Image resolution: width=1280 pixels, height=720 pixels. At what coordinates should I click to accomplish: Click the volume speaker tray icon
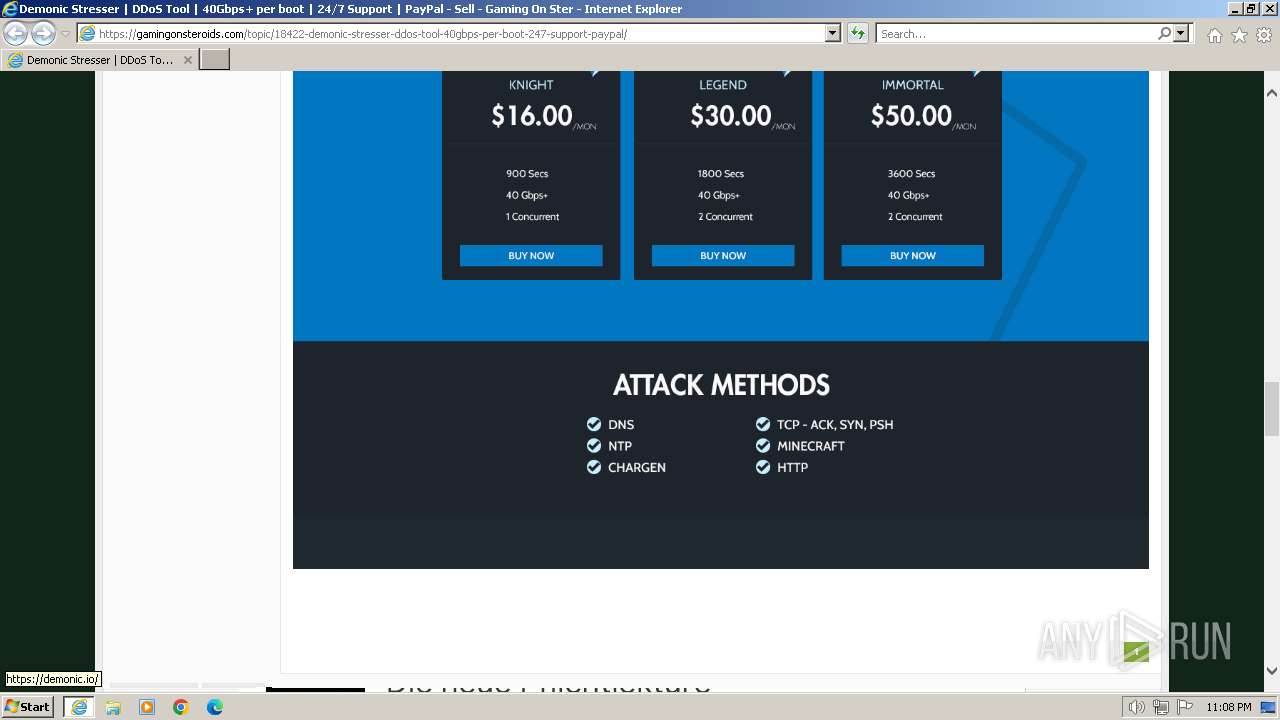pyautogui.click(x=1137, y=707)
